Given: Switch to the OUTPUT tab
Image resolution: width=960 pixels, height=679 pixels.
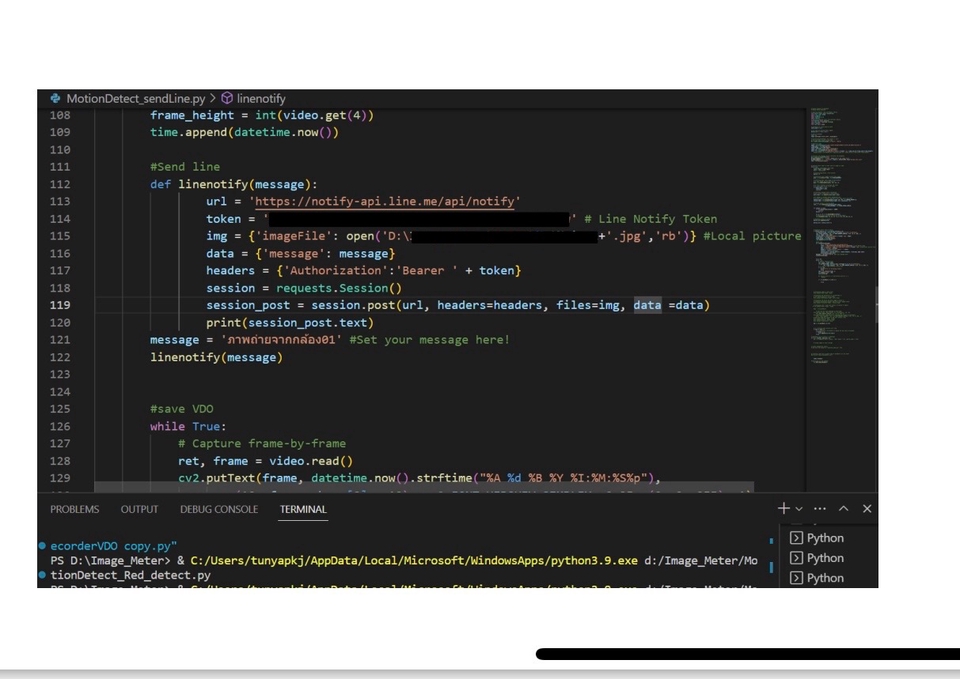Looking at the screenshot, I should coord(139,509).
